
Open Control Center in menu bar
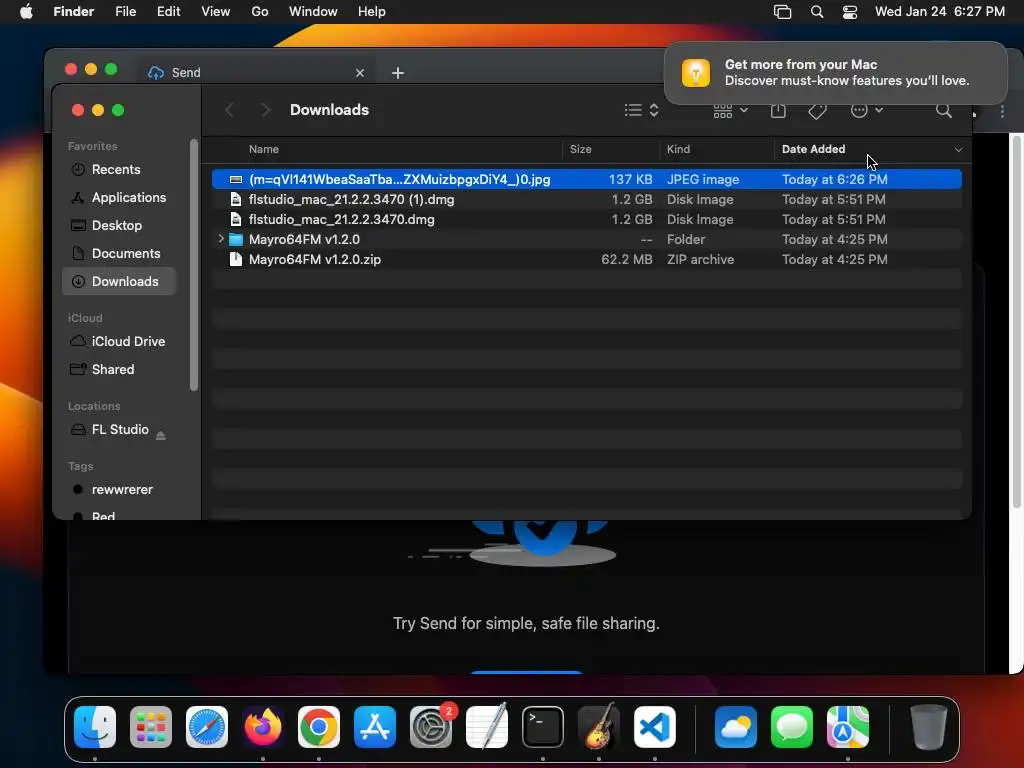pyautogui.click(x=850, y=12)
